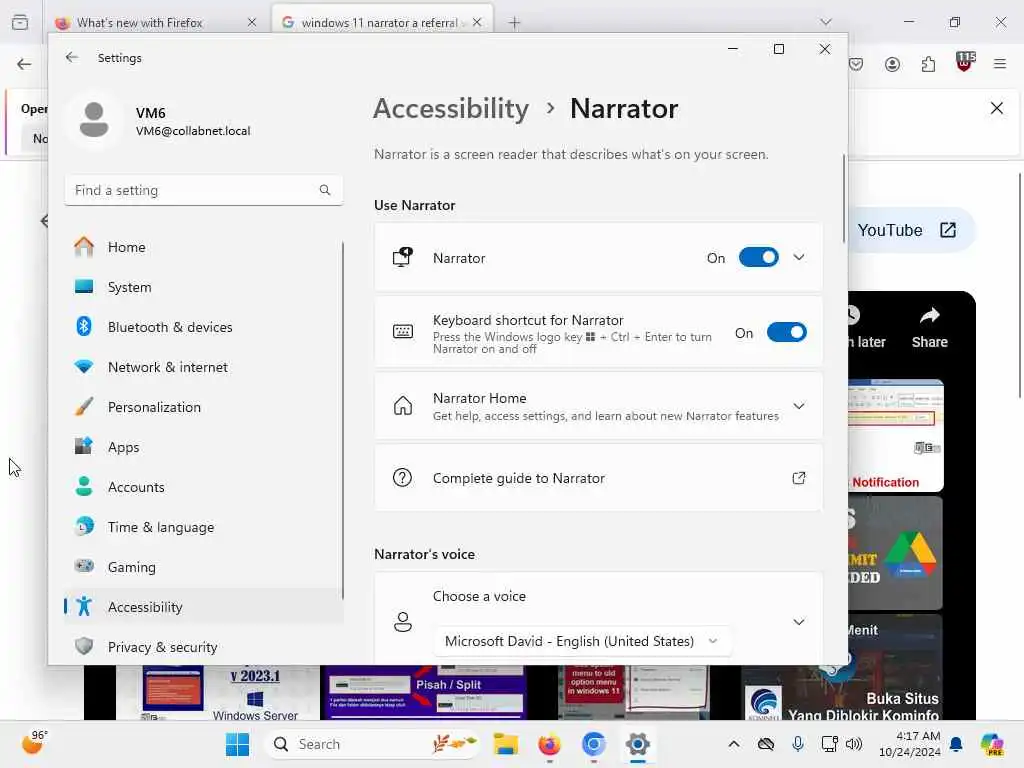Open Firefox list all tabs dropdown

825,23
